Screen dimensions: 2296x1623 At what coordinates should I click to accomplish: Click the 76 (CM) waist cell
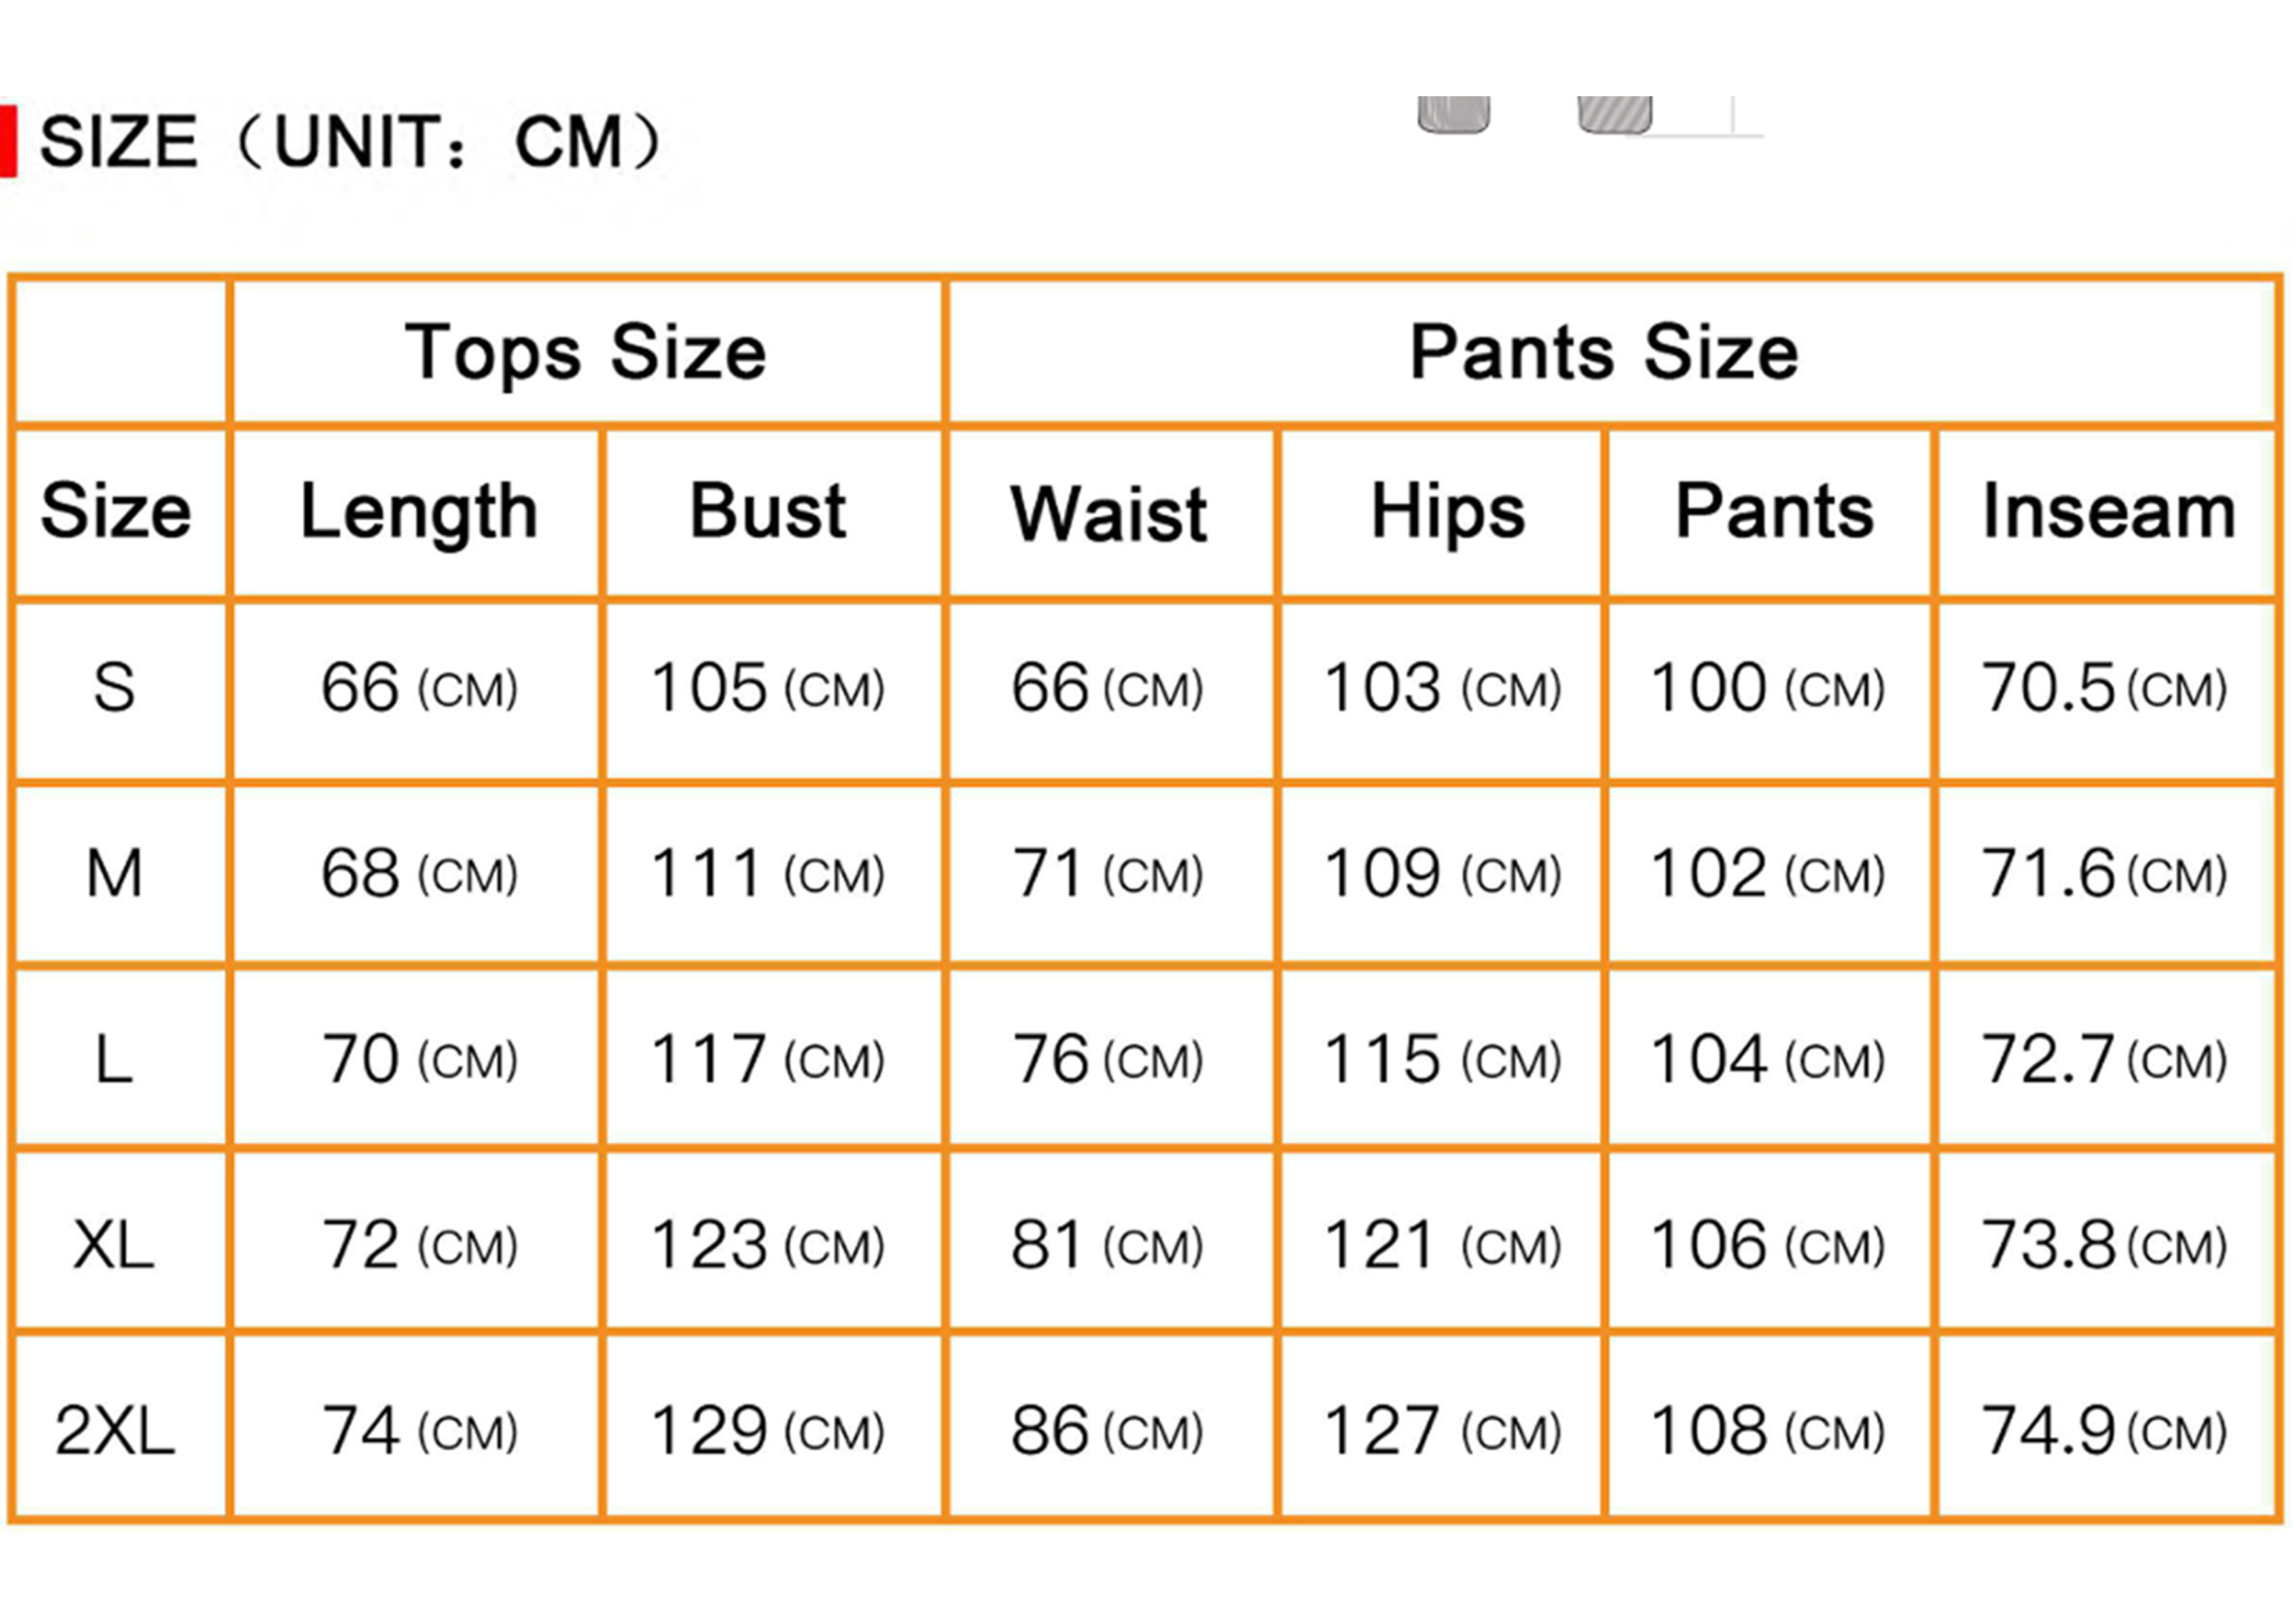coord(1107,1060)
